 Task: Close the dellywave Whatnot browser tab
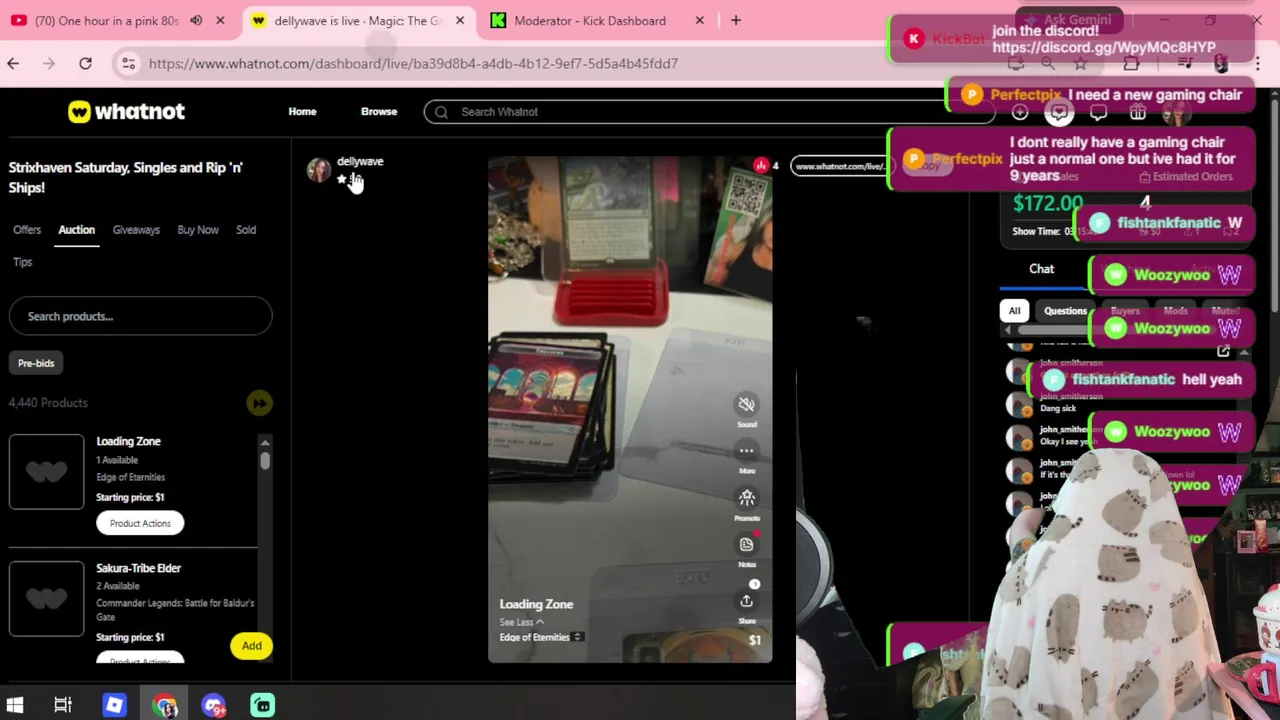pyautogui.click(x=460, y=20)
